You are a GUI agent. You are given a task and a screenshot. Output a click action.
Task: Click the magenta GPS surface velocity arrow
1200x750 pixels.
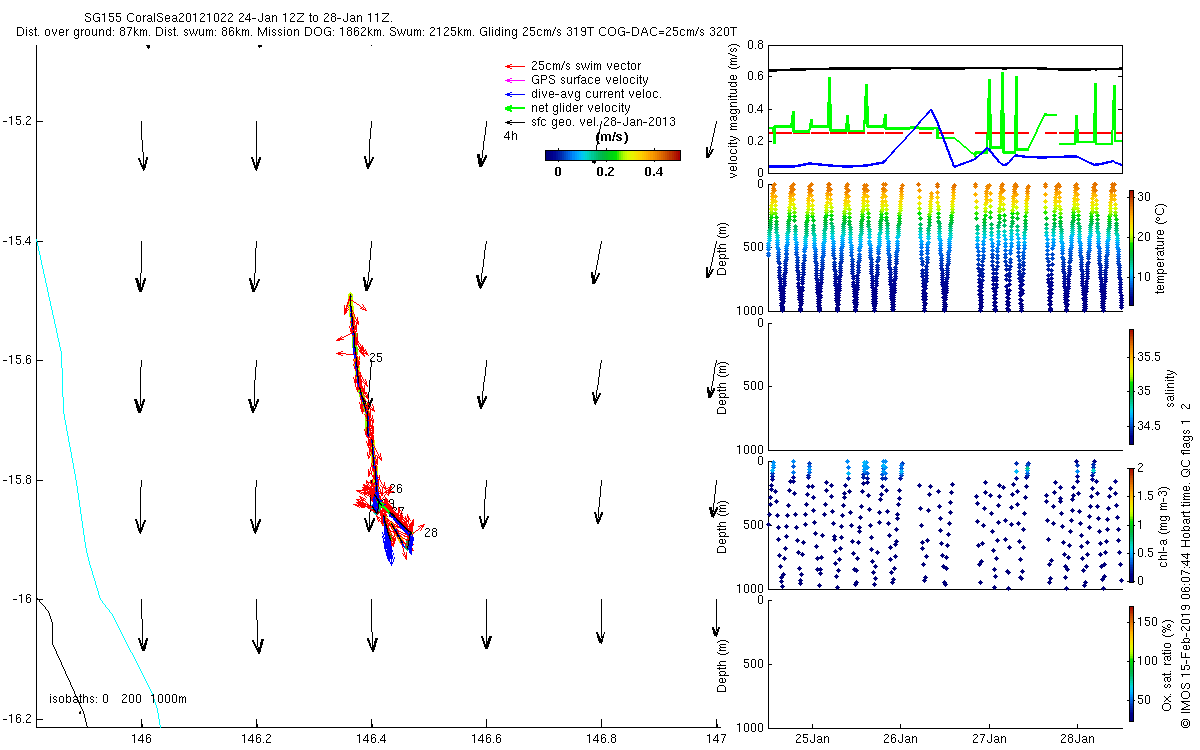(x=516, y=80)
